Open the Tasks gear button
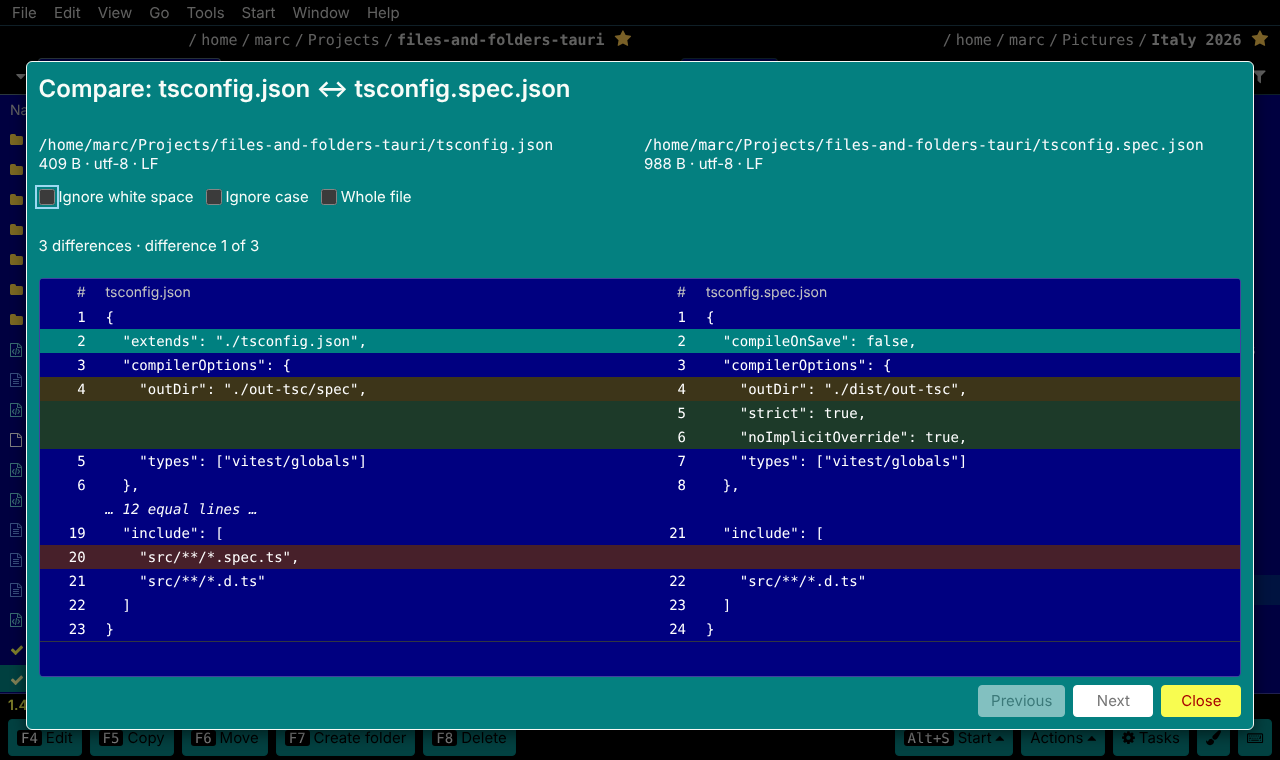1280x760 pixels. tap(1150, 738)
